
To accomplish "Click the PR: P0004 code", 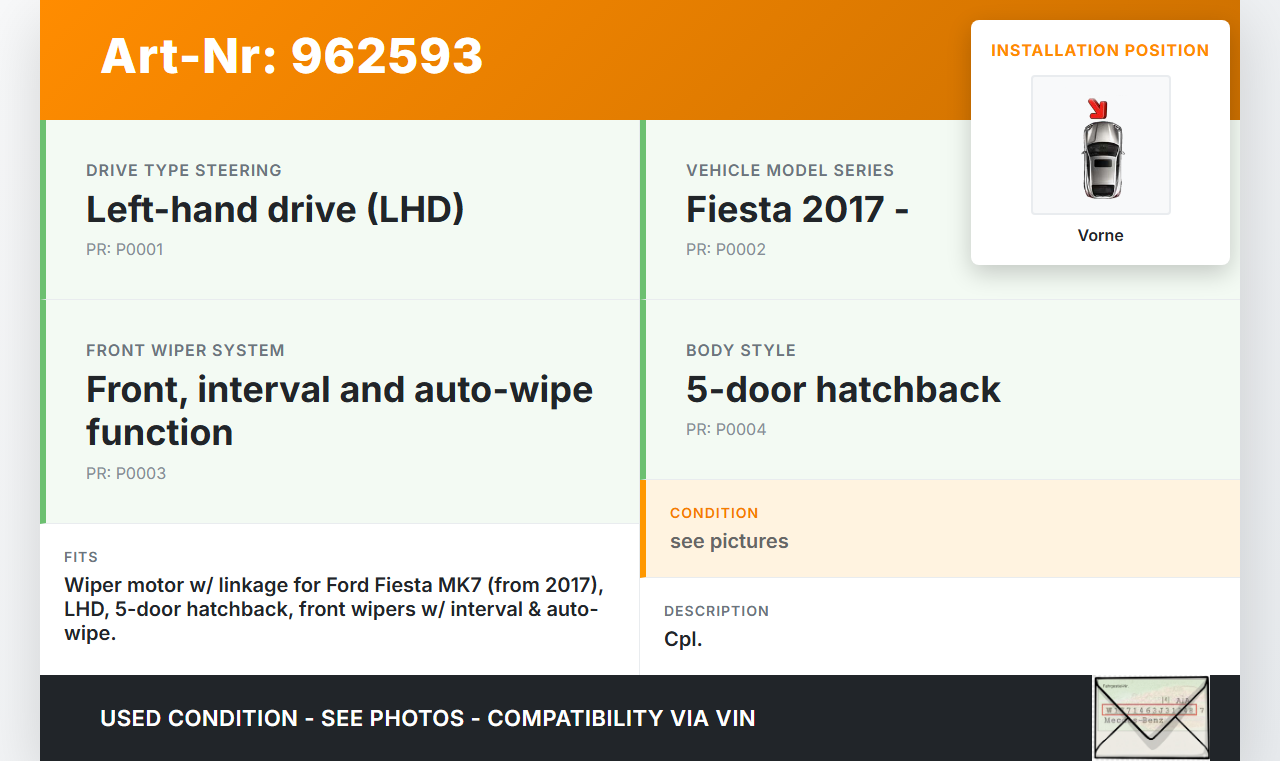I will 726,429.
